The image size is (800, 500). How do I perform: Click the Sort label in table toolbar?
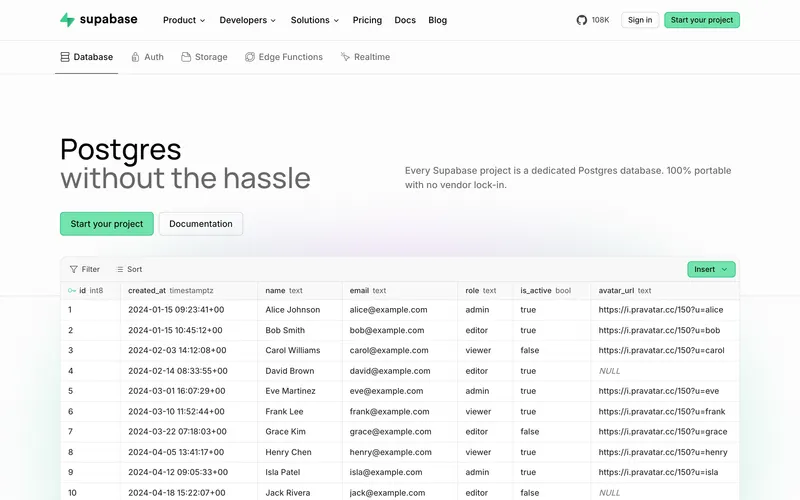point(135,269)
